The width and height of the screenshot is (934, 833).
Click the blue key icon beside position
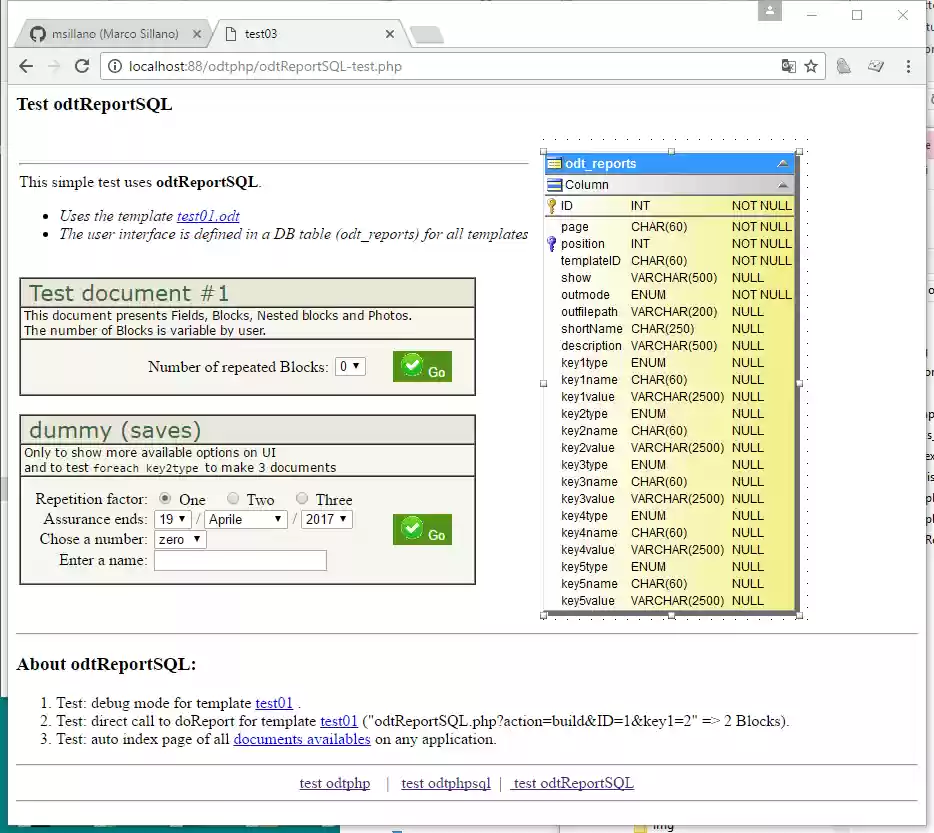click(553, 243)
